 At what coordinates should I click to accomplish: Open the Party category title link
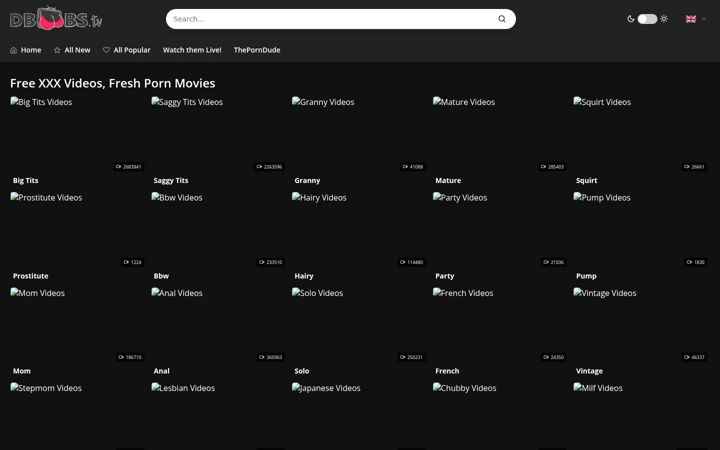444,276
